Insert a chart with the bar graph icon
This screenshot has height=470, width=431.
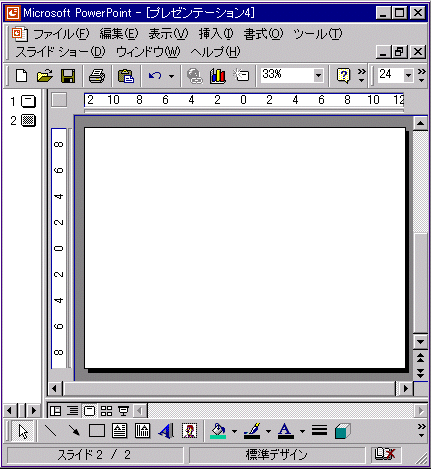click(x=218, y=76)
